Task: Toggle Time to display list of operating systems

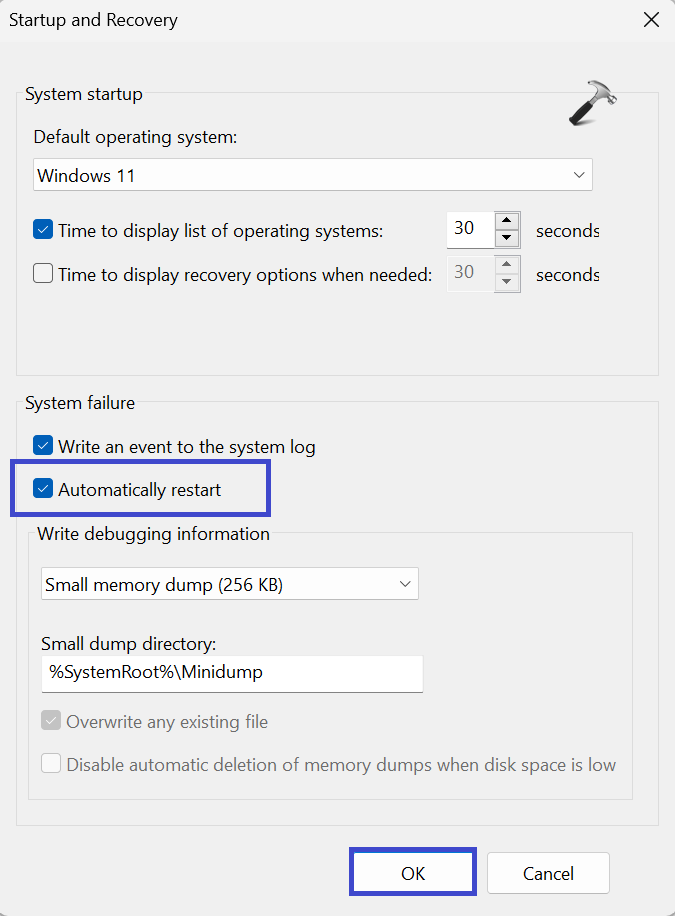Action: pos(43,229)
